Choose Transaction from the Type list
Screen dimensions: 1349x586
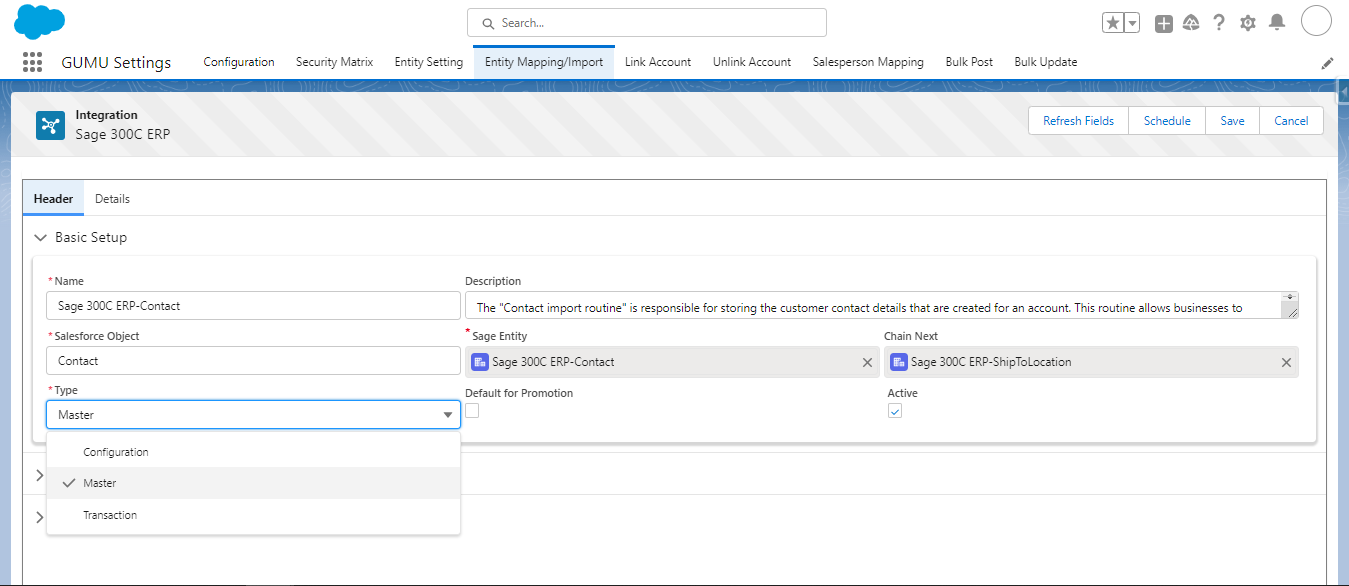click(253, 515)
